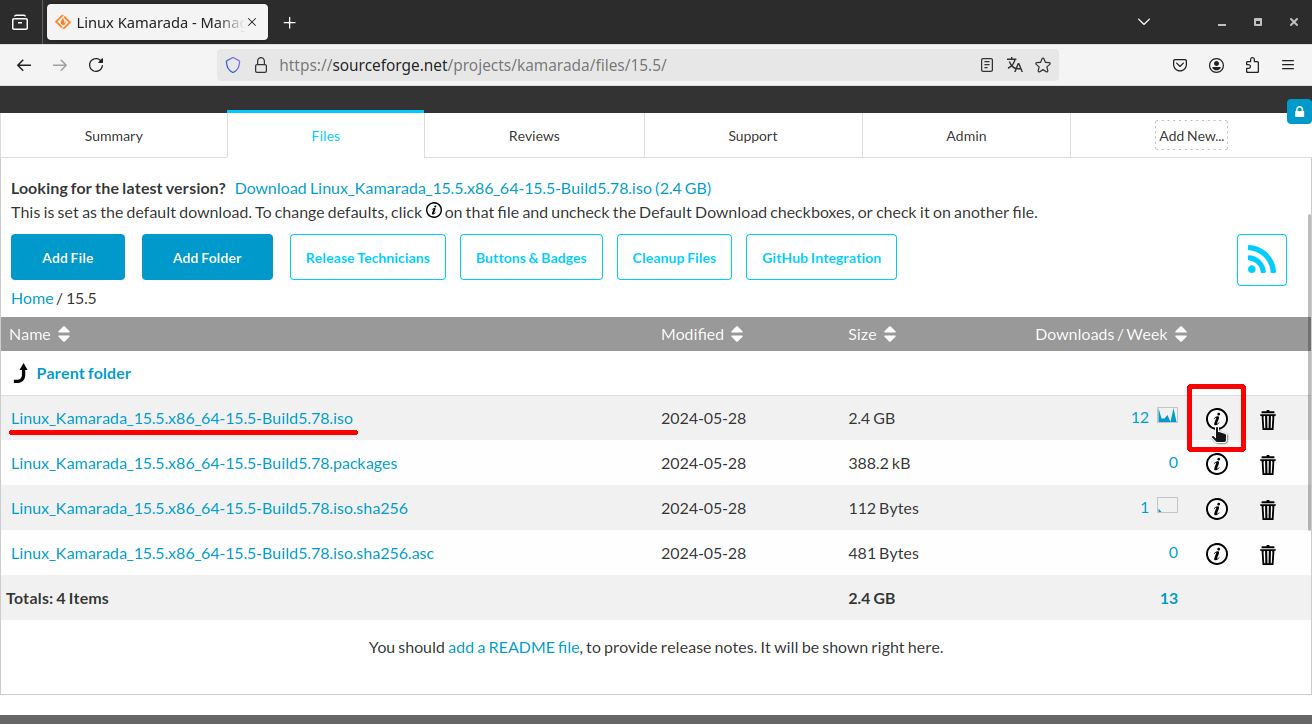Open the extensions puzzle icon
The height and width of the screenshot is (724, 1312).
[1252, 65]
